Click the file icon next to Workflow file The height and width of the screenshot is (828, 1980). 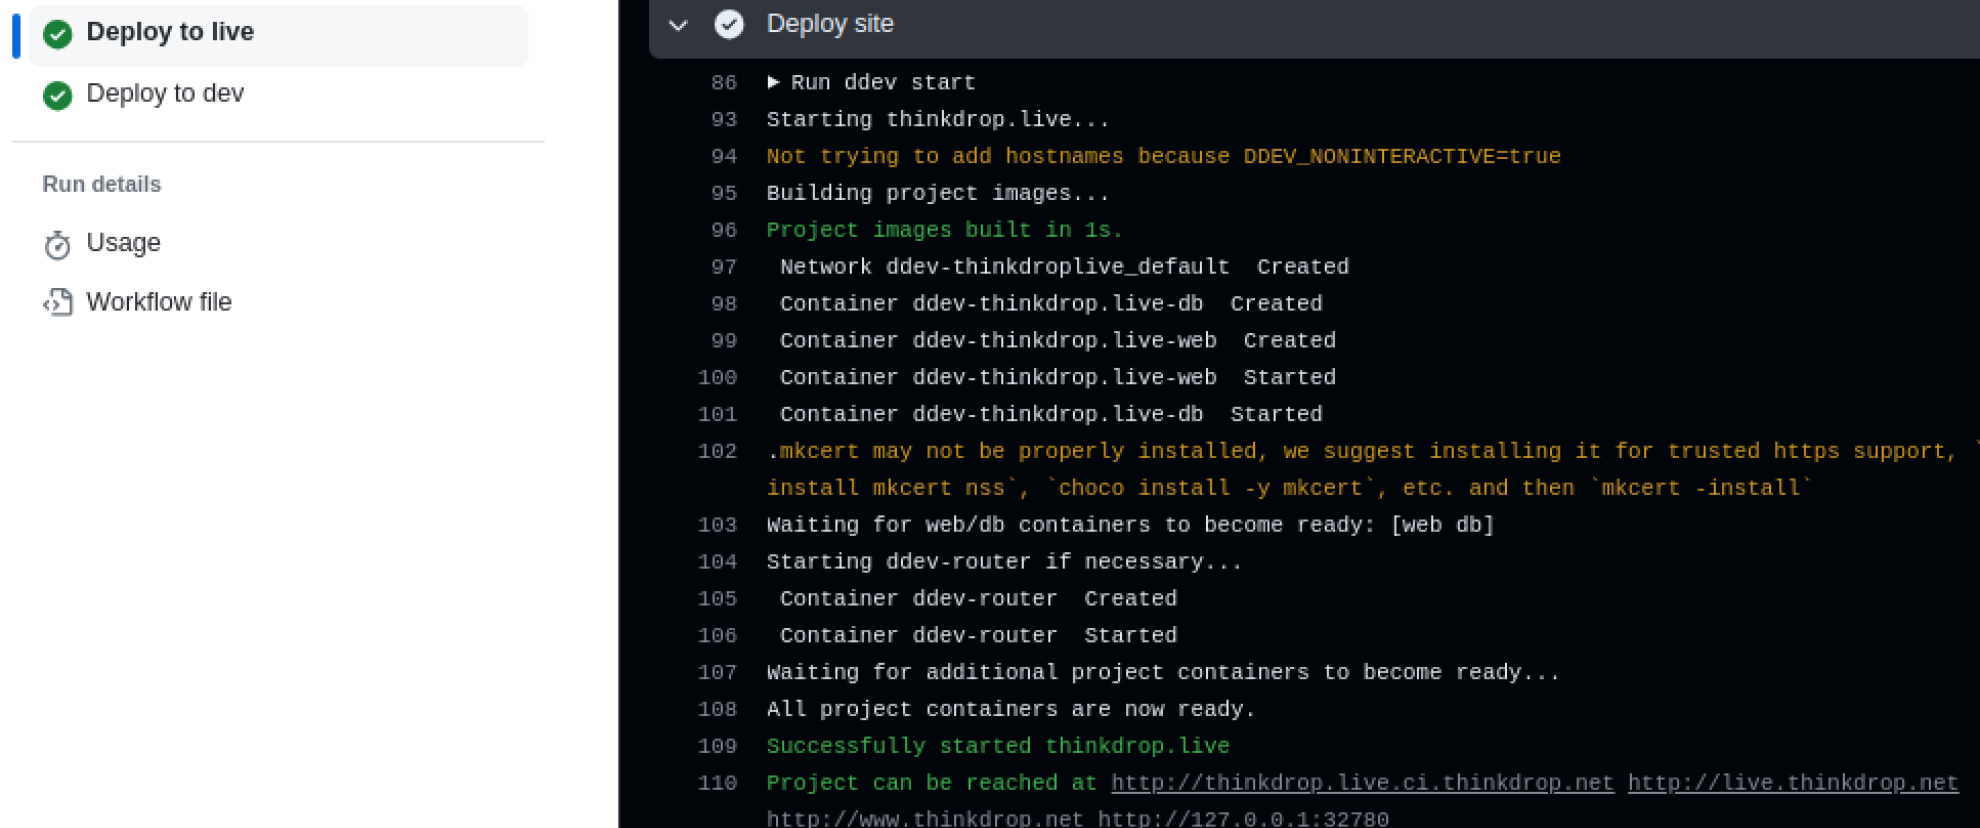click(x=58, y=303)
